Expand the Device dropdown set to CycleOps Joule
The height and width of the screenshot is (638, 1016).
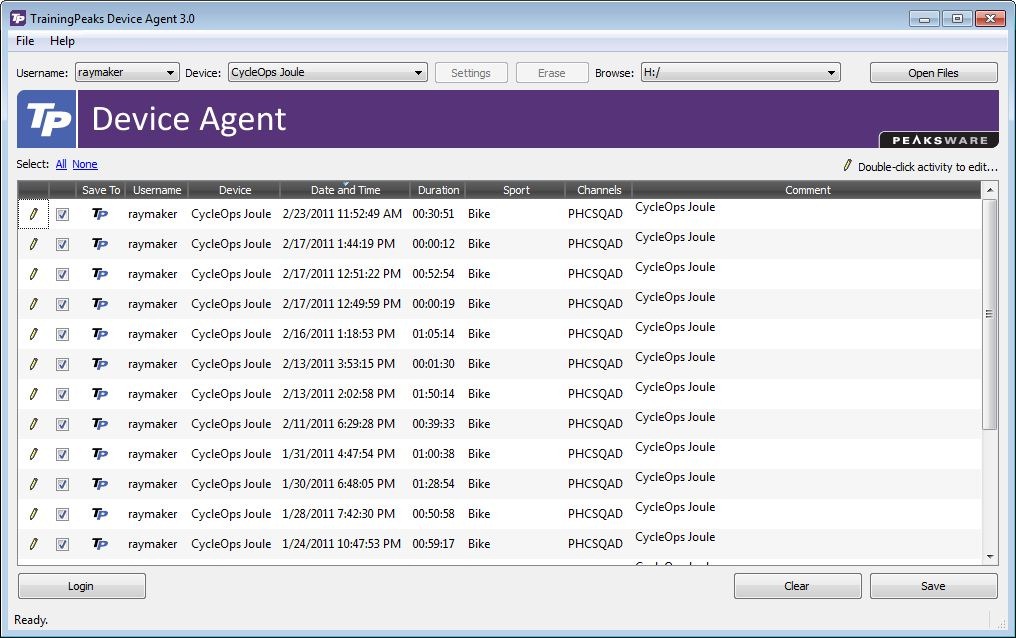coord(328,73)
